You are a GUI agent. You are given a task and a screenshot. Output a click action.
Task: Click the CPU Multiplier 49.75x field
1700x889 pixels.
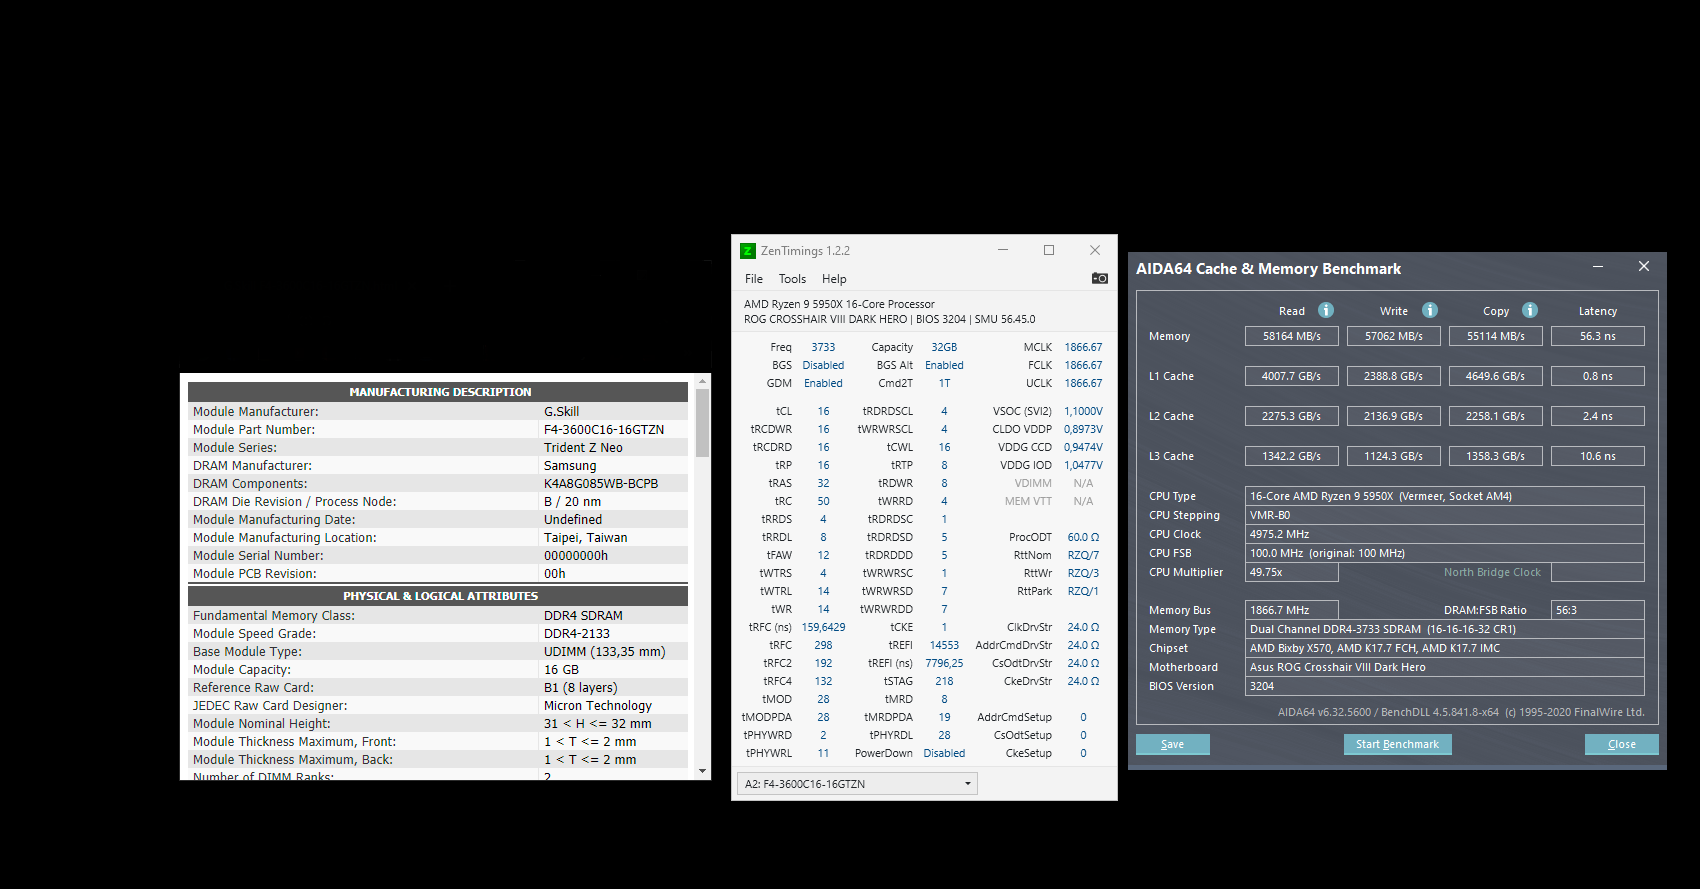[x=1292, y=572]
